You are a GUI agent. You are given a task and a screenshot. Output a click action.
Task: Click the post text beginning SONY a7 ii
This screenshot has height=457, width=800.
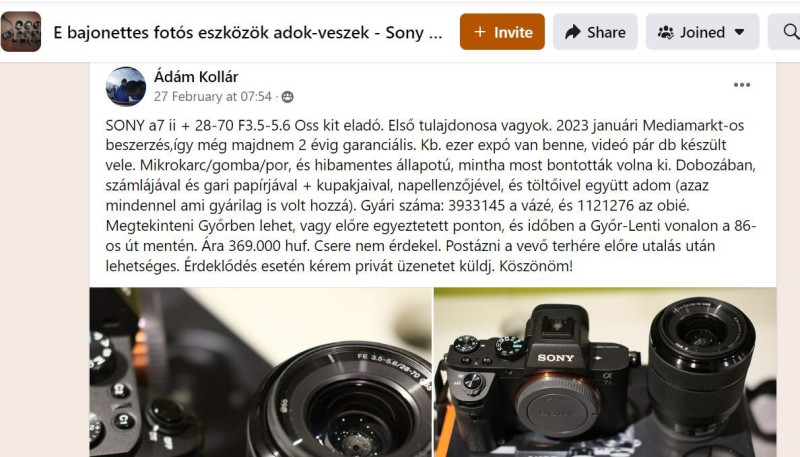pos(431,195)
